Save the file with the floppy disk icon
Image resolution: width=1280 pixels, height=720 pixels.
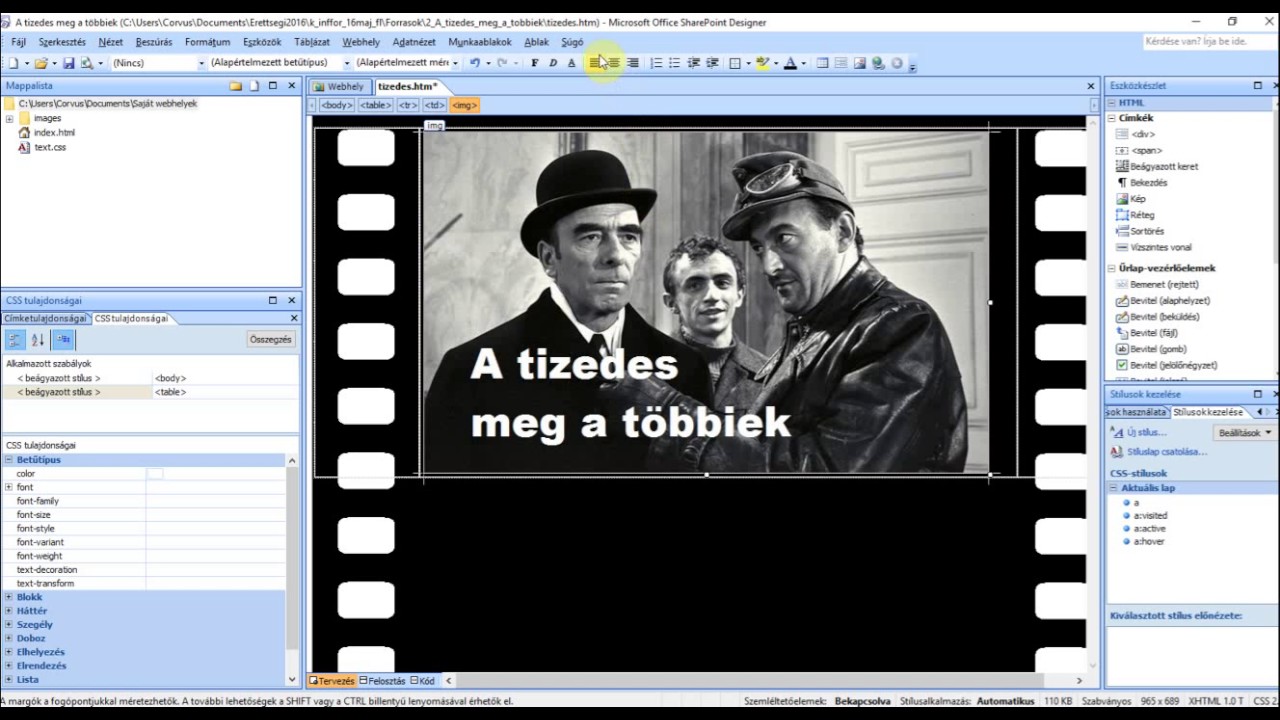click(69, 63)
